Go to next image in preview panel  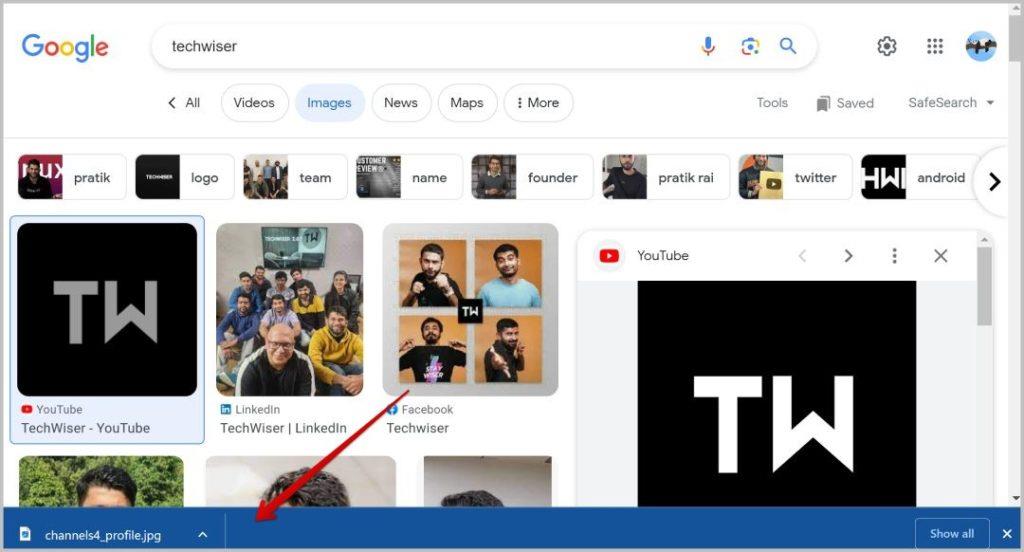[848, 256]
